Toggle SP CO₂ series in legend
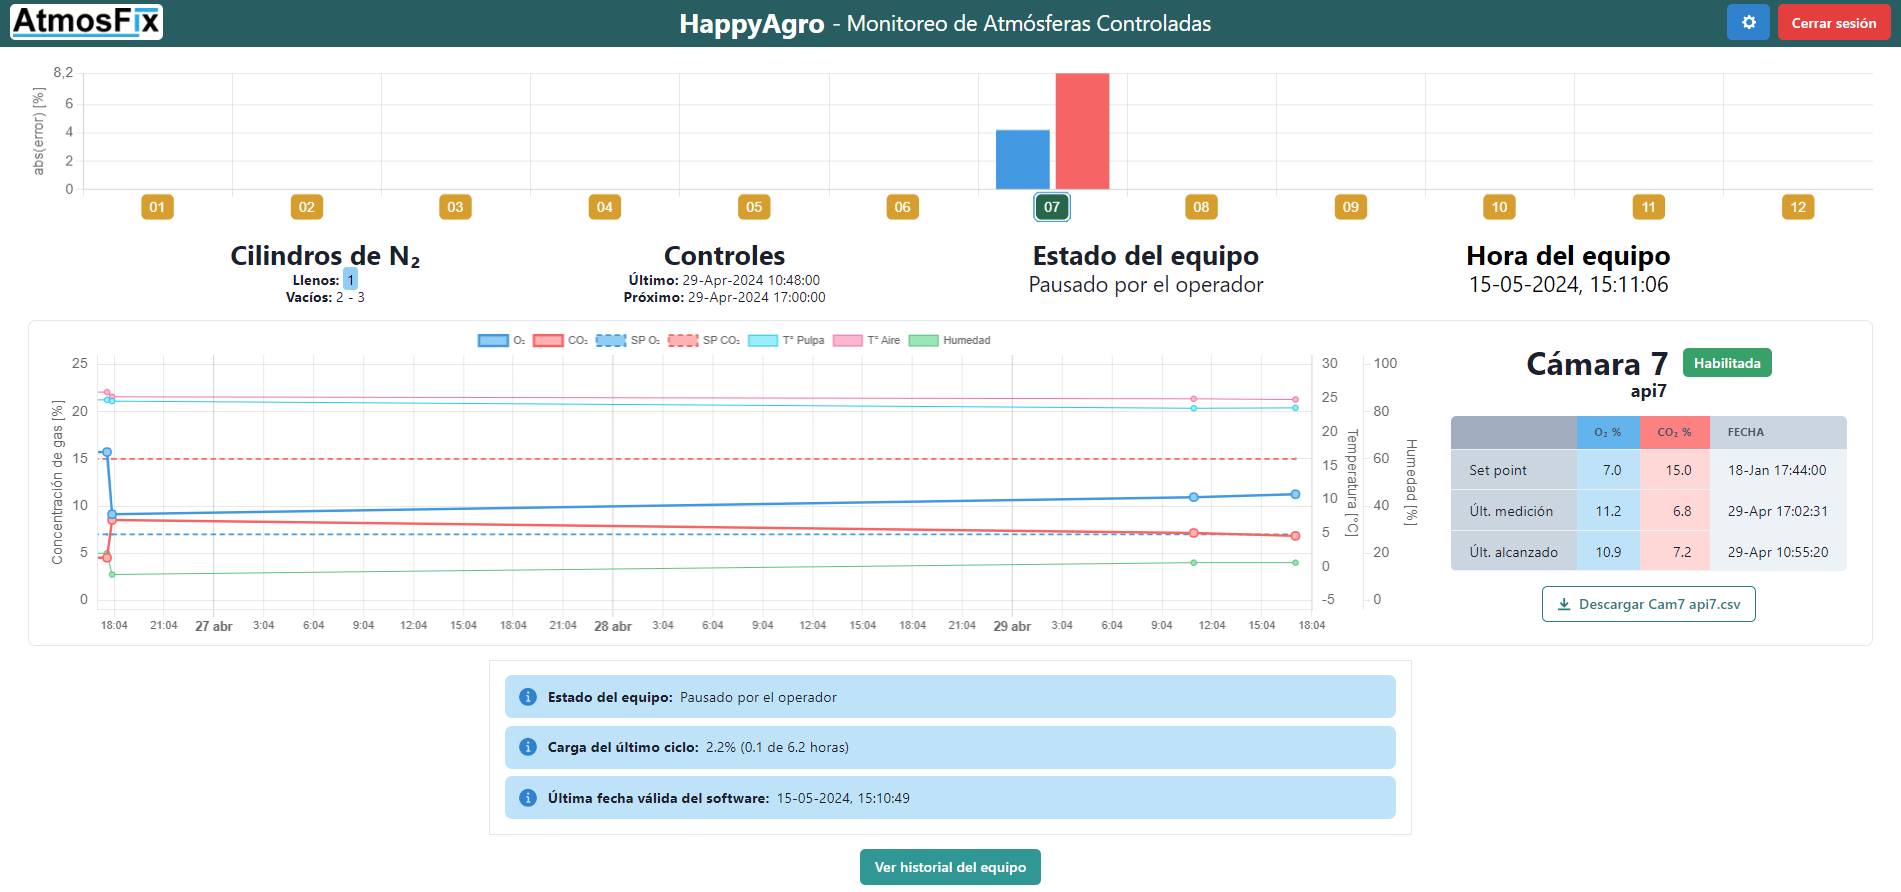The height and width of the screenshot is (892, 1901). coord(704,340)
